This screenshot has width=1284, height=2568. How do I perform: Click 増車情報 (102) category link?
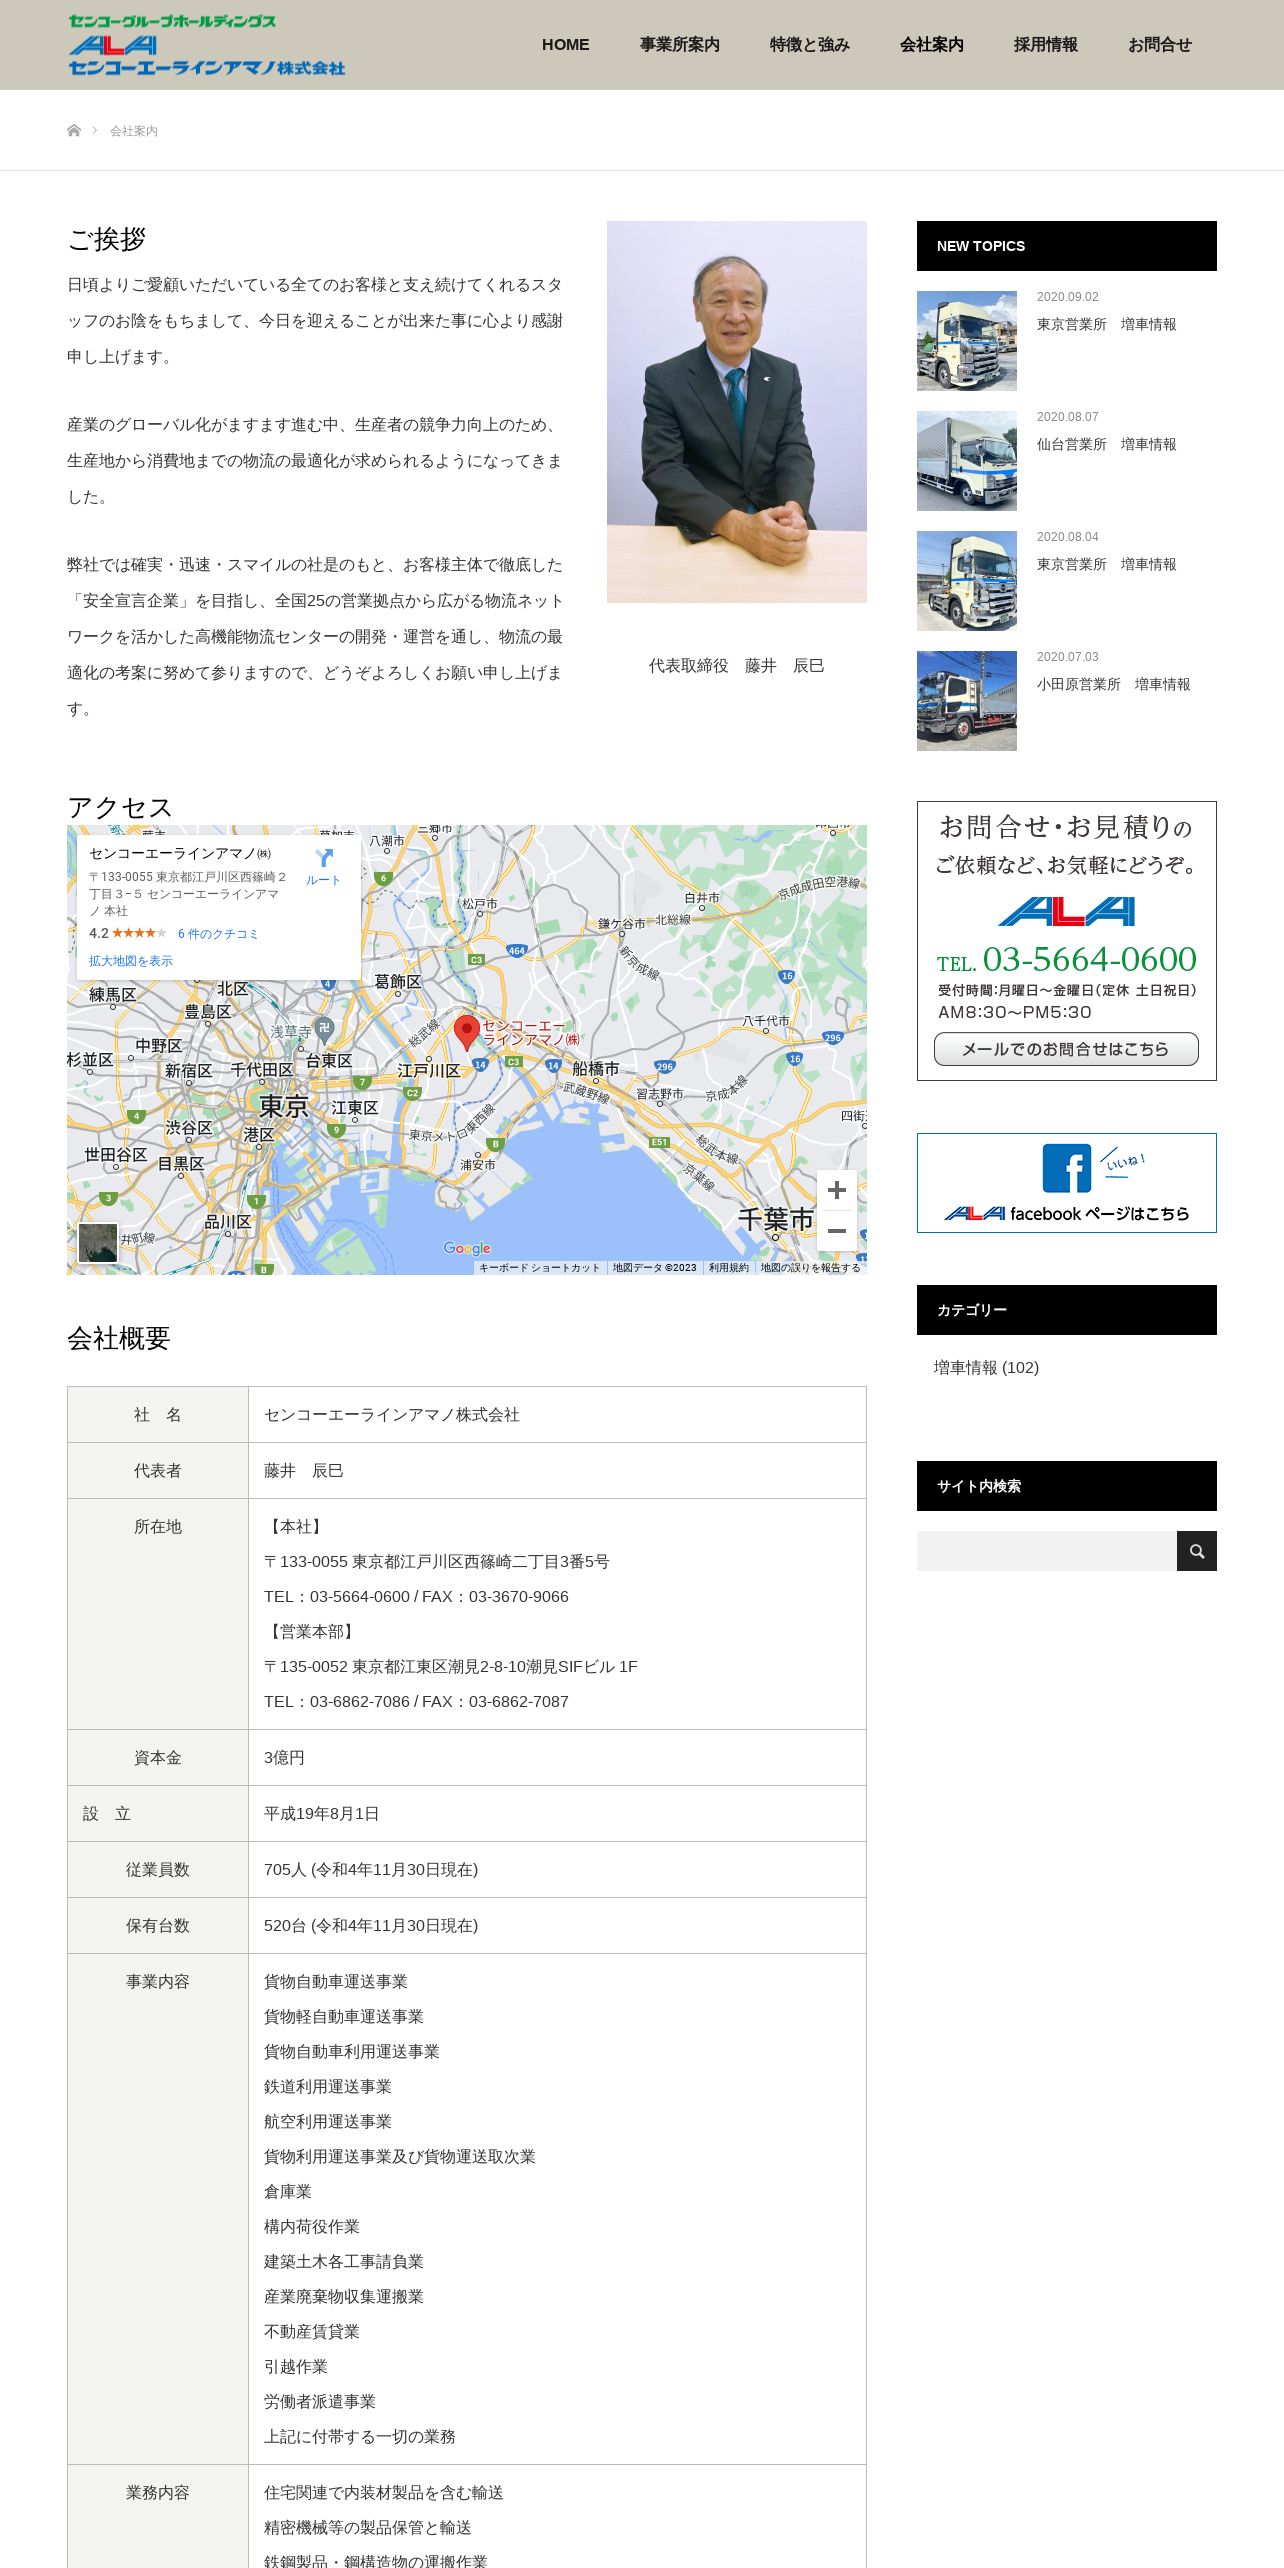point(986,1368)
